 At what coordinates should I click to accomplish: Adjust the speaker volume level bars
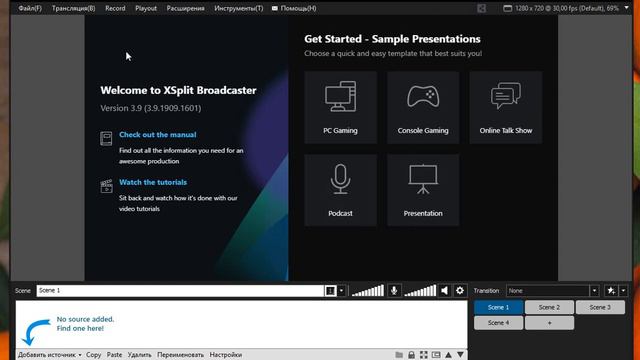coord(420,291)
